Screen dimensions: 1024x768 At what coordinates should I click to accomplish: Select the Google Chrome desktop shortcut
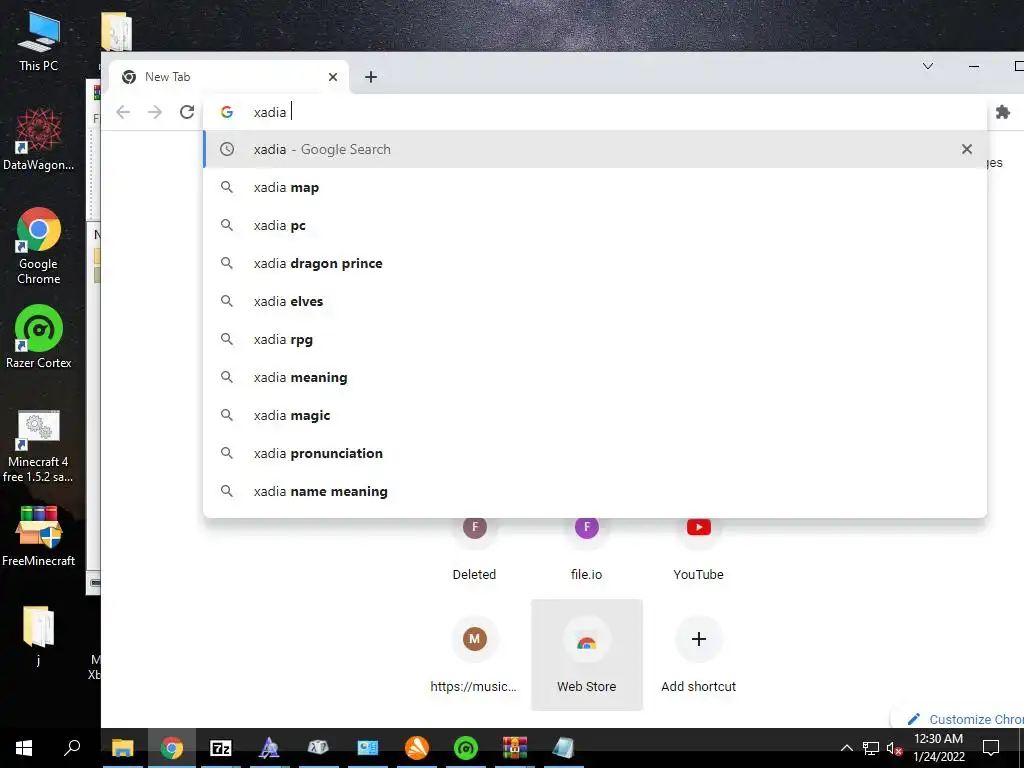pyautogui.click(x=39, y=246)
